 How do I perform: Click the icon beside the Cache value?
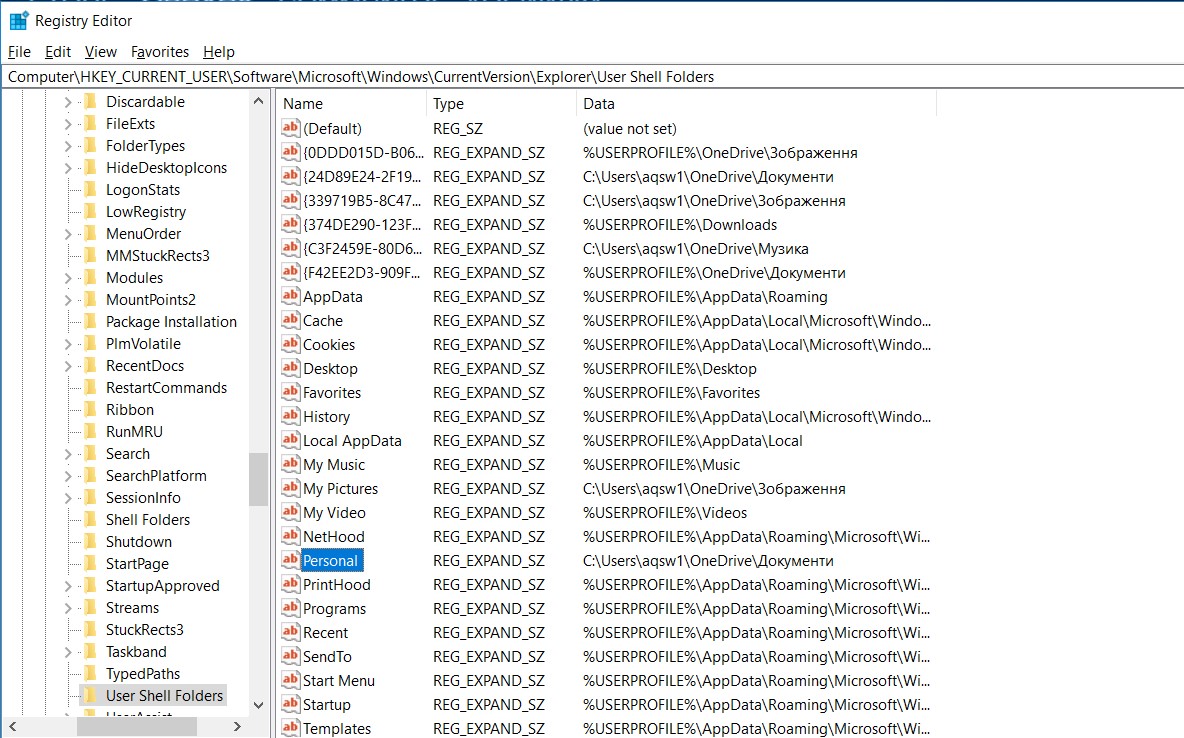click(291, 320)
